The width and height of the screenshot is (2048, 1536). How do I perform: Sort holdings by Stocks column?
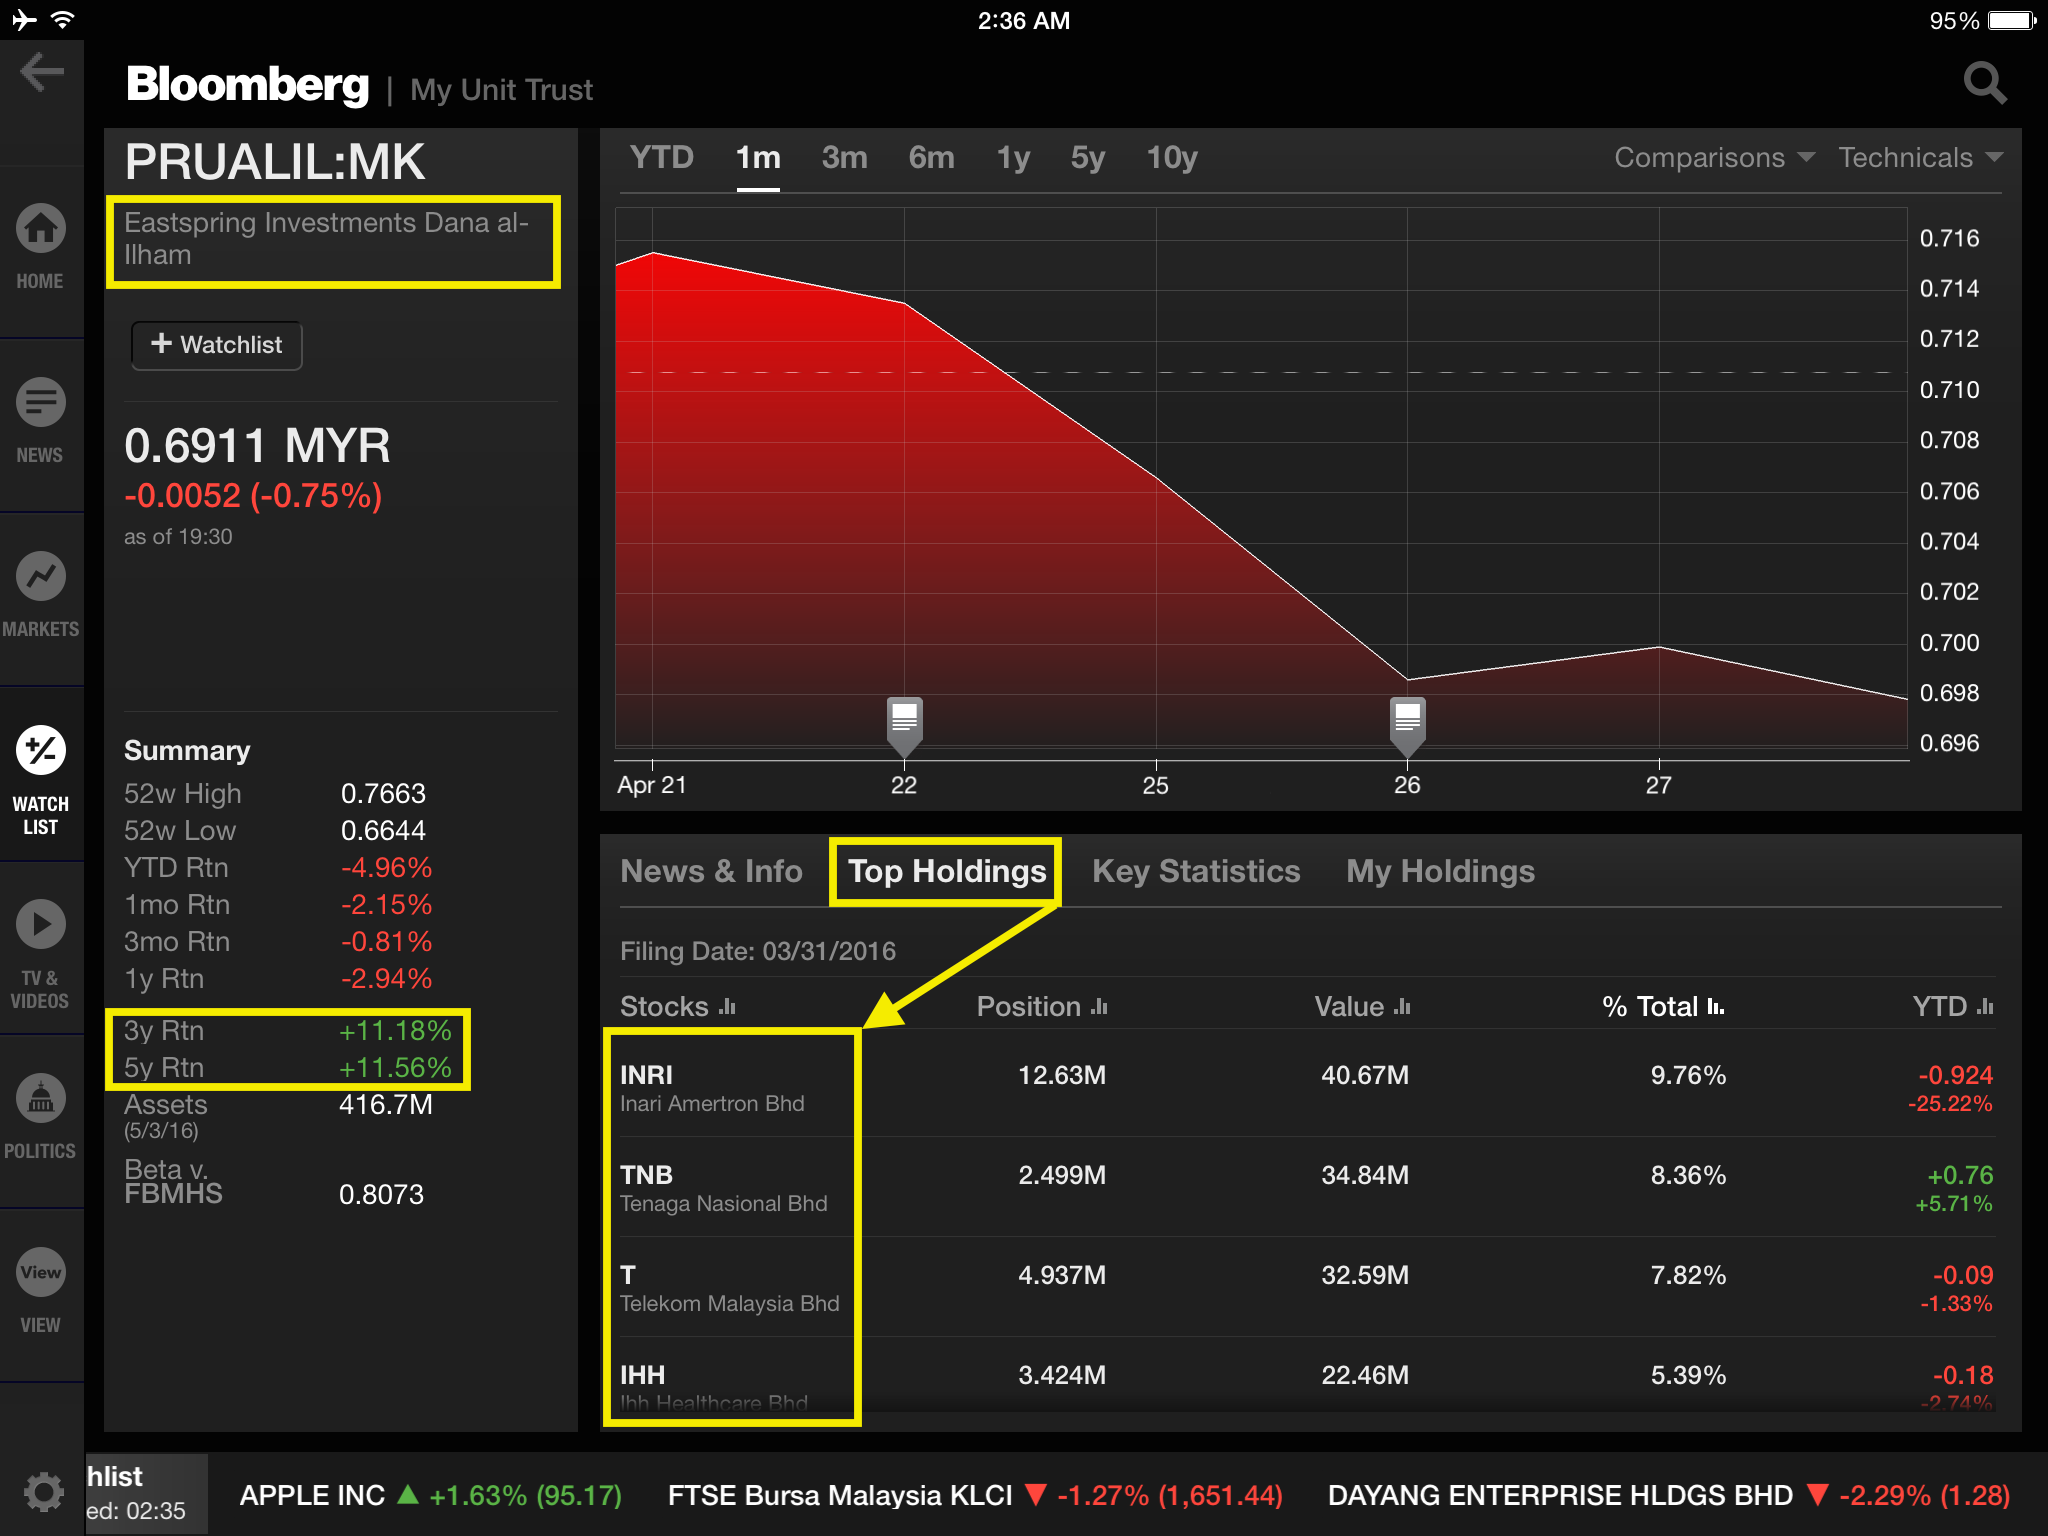coord(677,1007)
